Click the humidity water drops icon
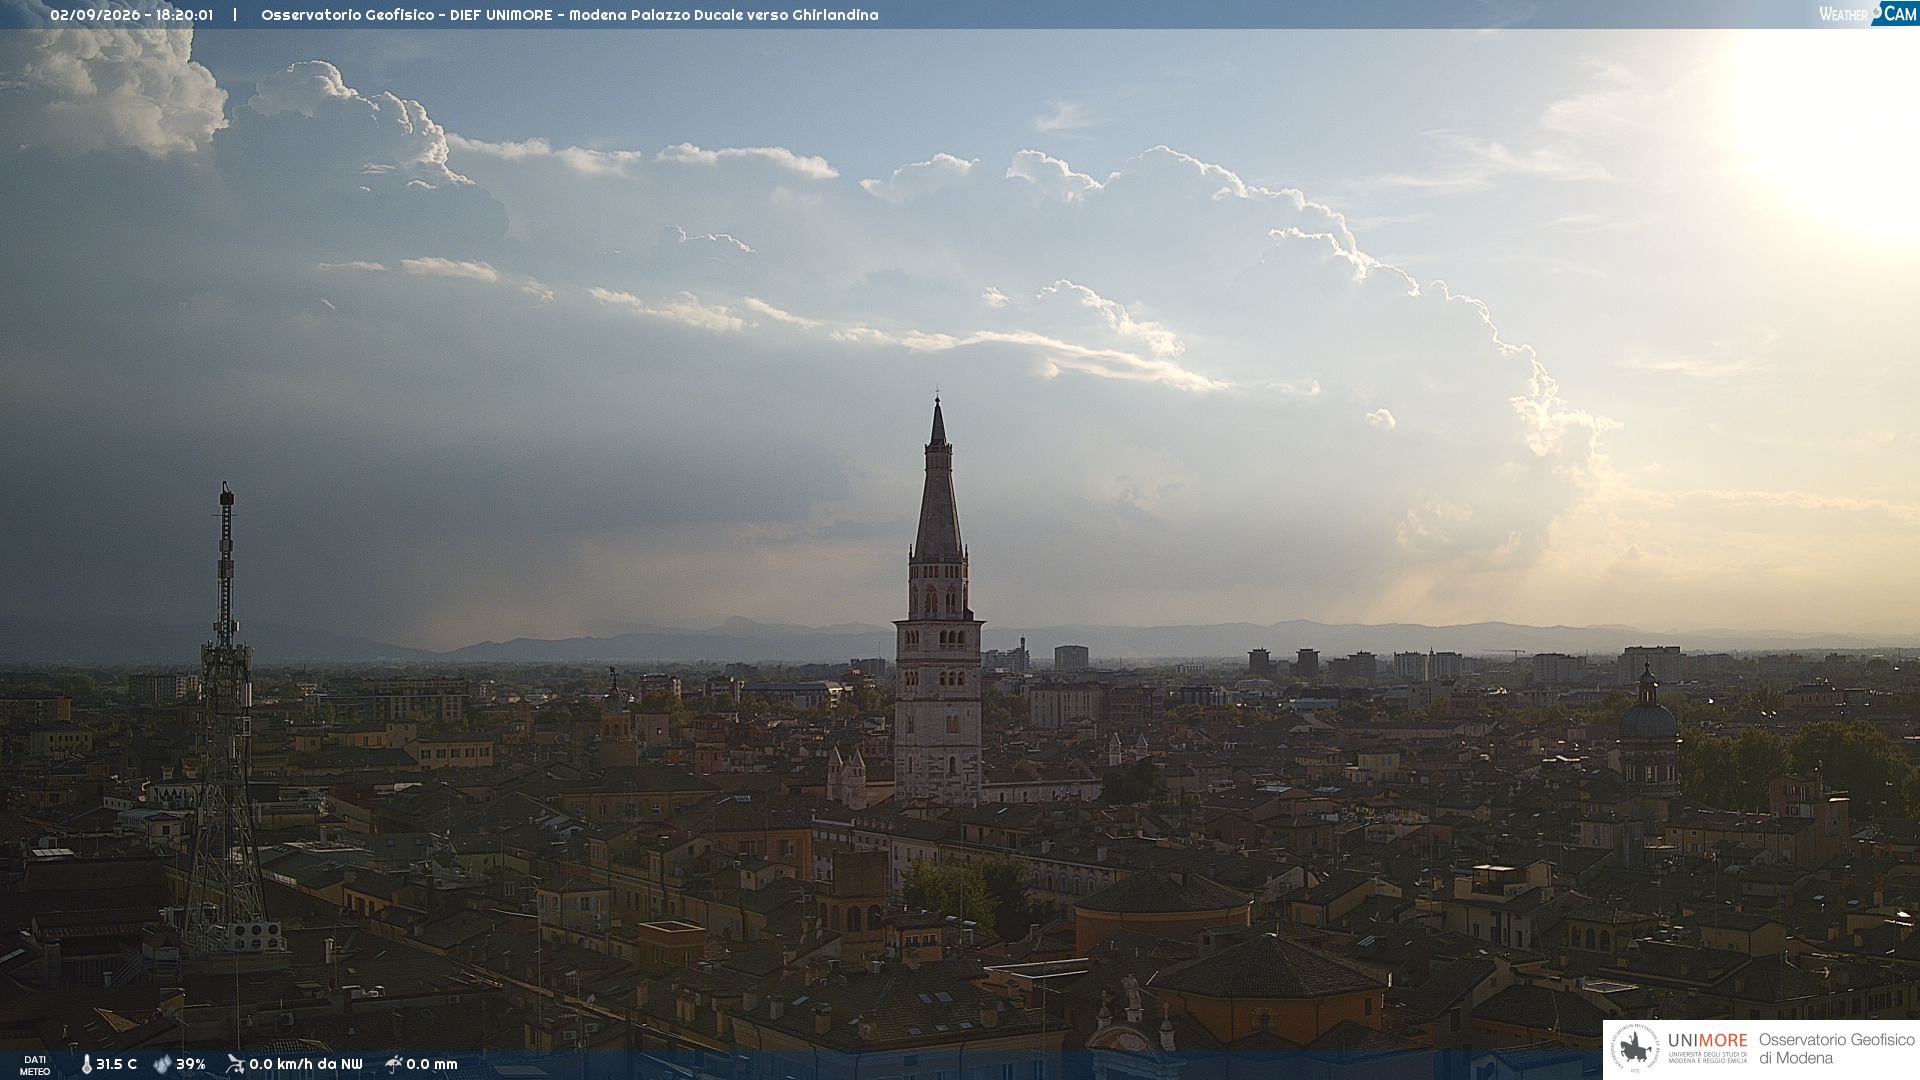1920x1080 pixels. click(x=162, y=1064)
